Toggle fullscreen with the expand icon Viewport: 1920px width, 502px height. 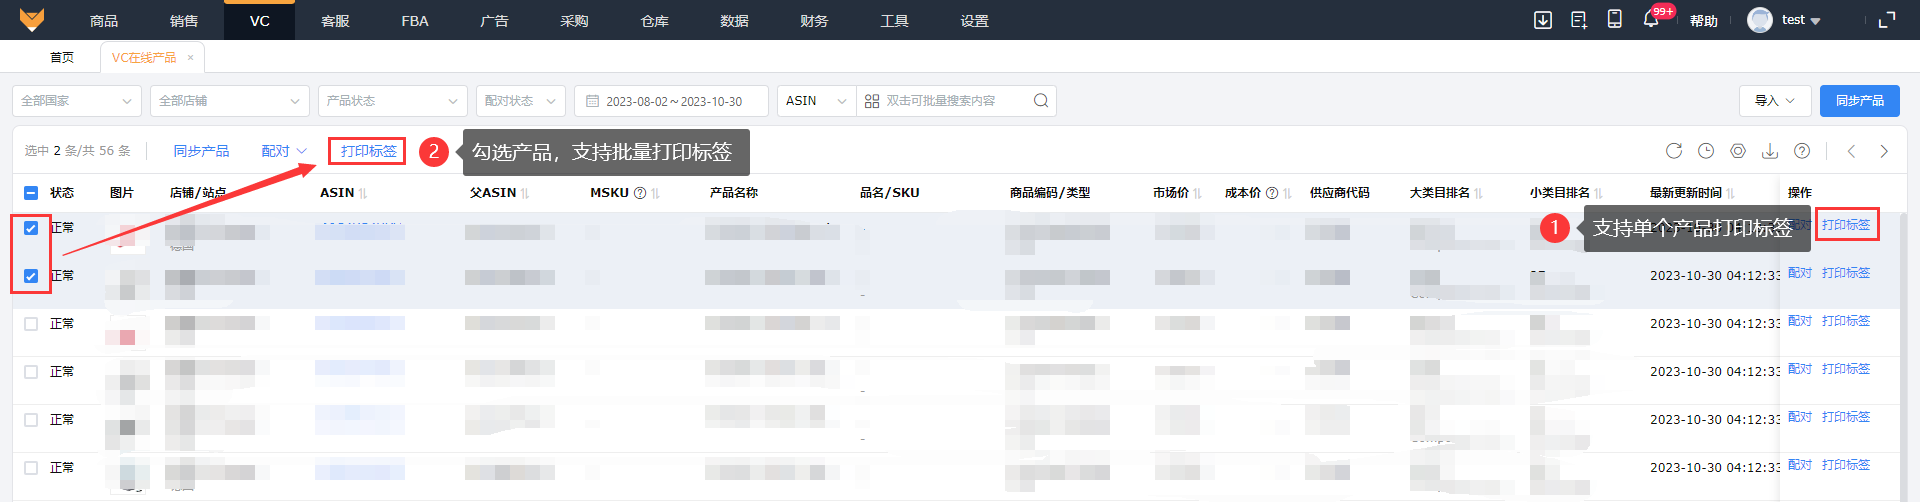pos(1887,20)
